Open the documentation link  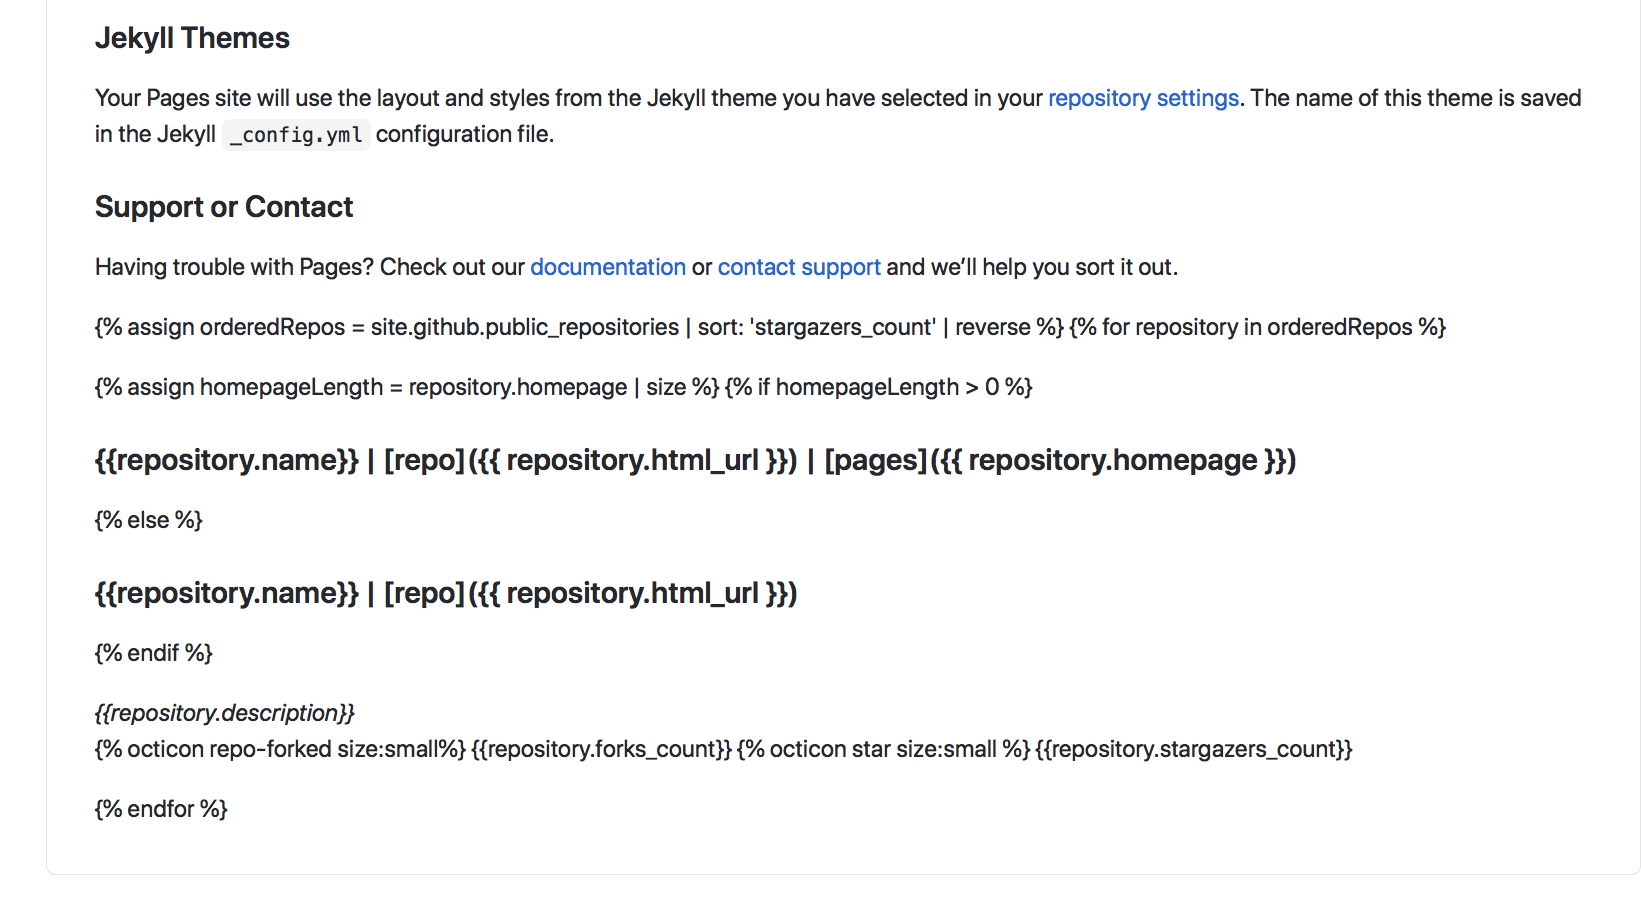(x=608, y=267)
